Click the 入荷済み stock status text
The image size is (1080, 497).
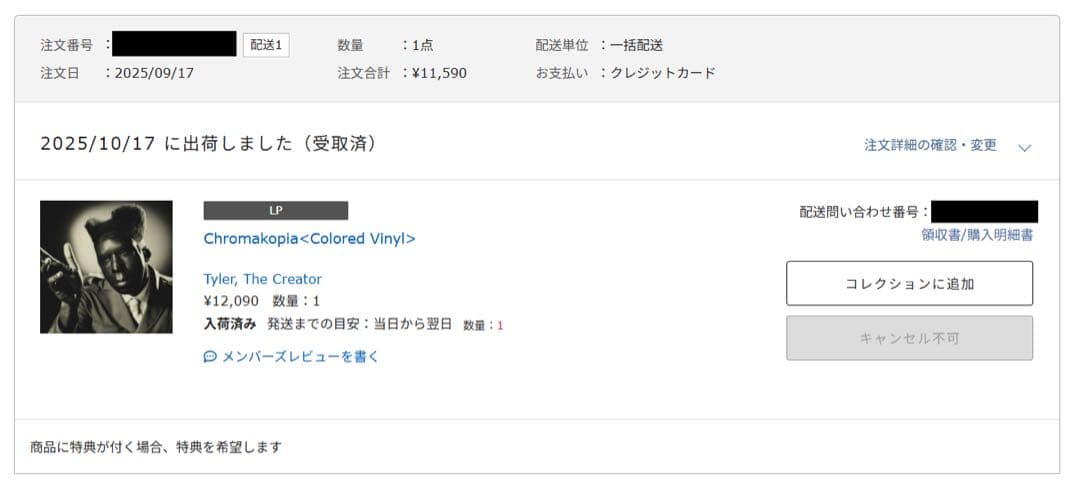[230, 324]
